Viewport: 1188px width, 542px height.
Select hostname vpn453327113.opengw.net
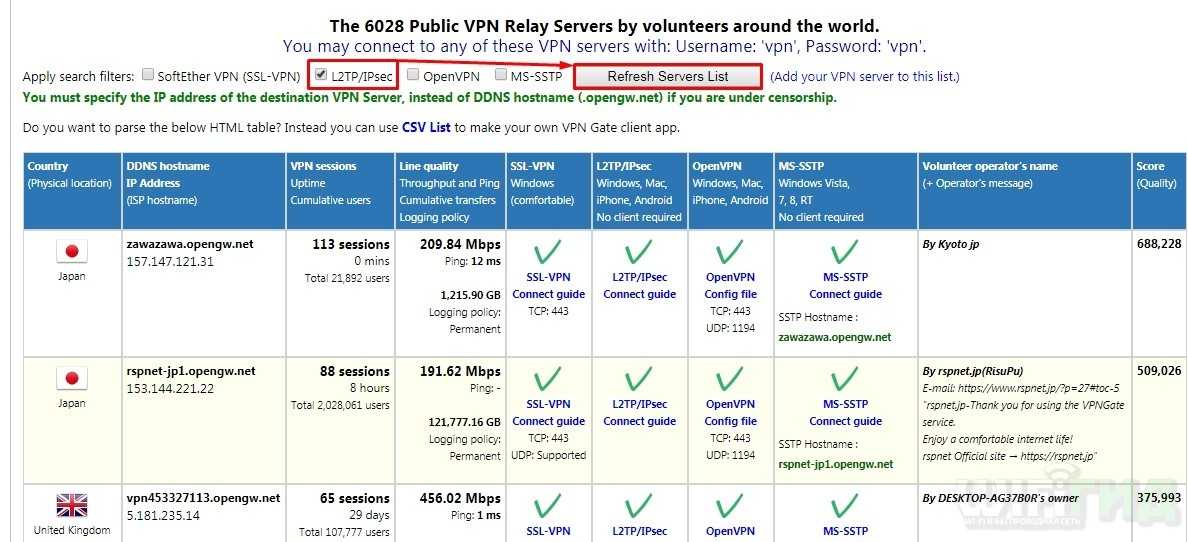tap(203, 498)
